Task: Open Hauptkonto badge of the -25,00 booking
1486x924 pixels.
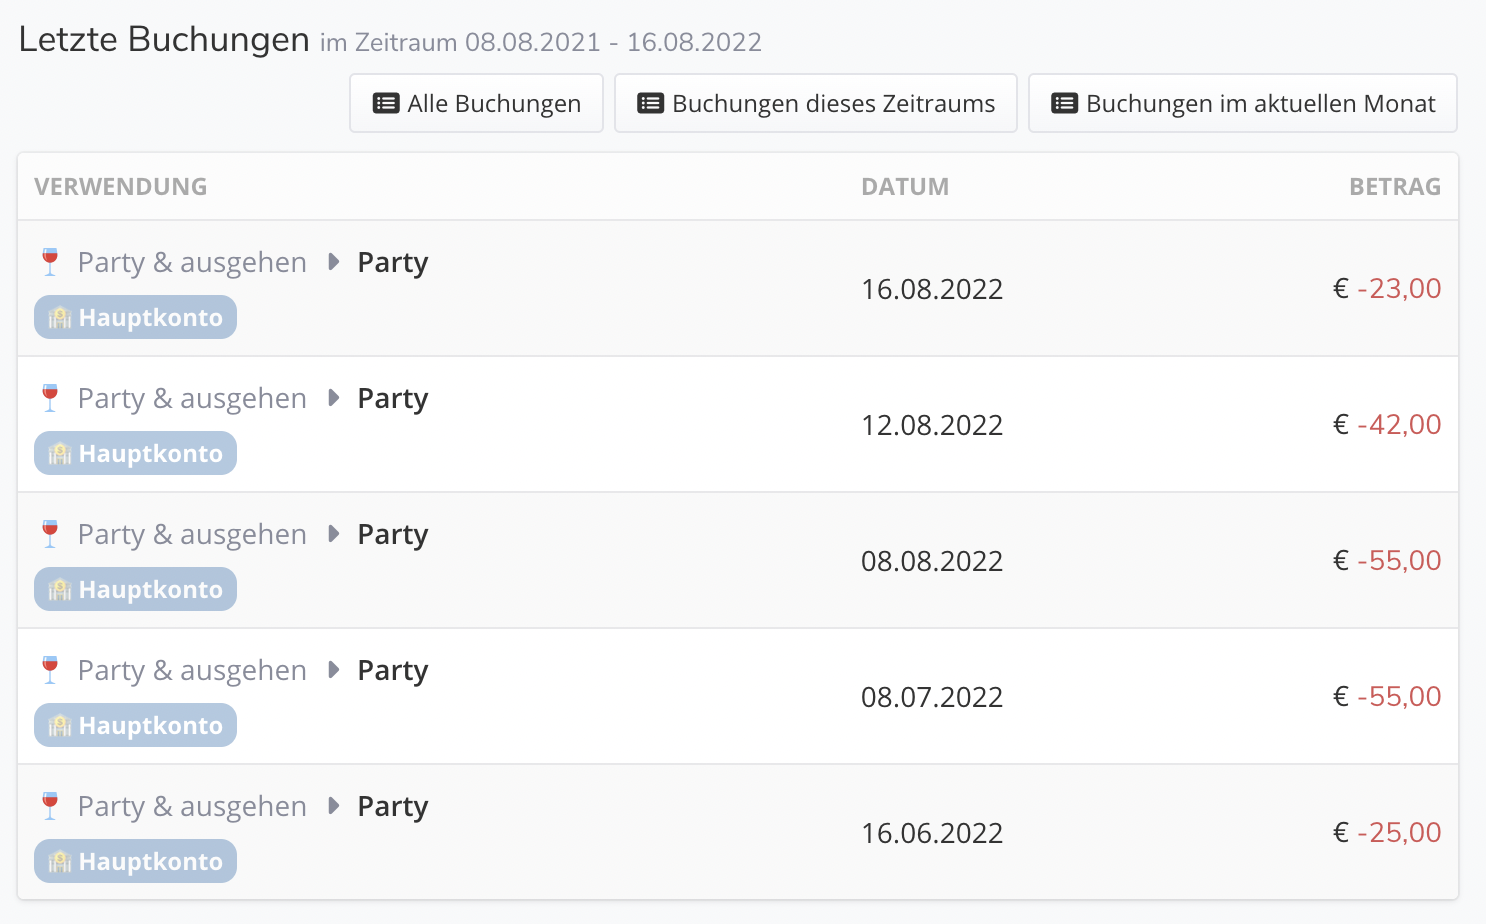Action: coord(135,861)
